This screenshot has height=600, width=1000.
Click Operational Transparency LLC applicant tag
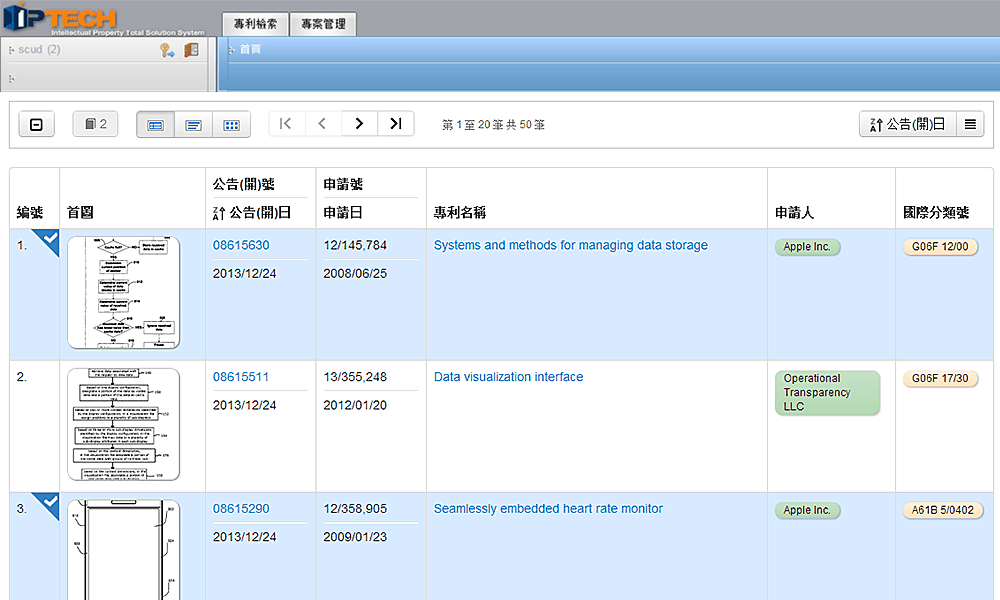[827, 393]
